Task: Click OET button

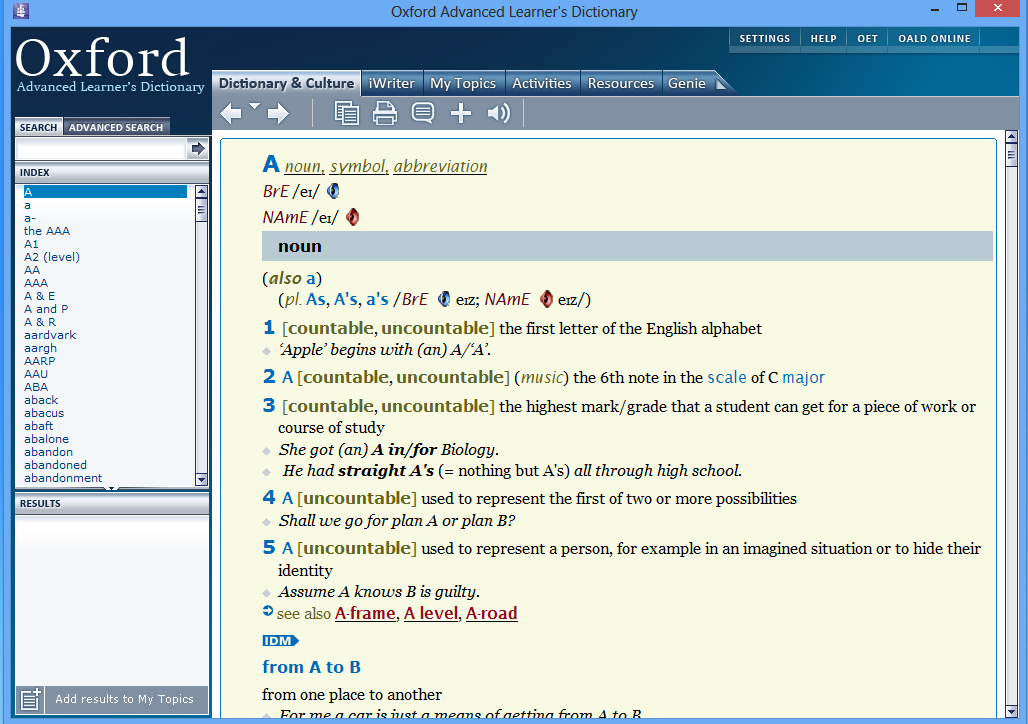Action: (867, 39)
